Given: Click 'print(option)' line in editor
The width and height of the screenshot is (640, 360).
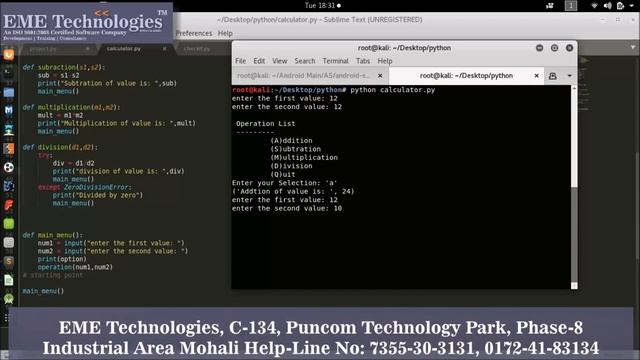Looking at the screenshot, I should [62, 259].
